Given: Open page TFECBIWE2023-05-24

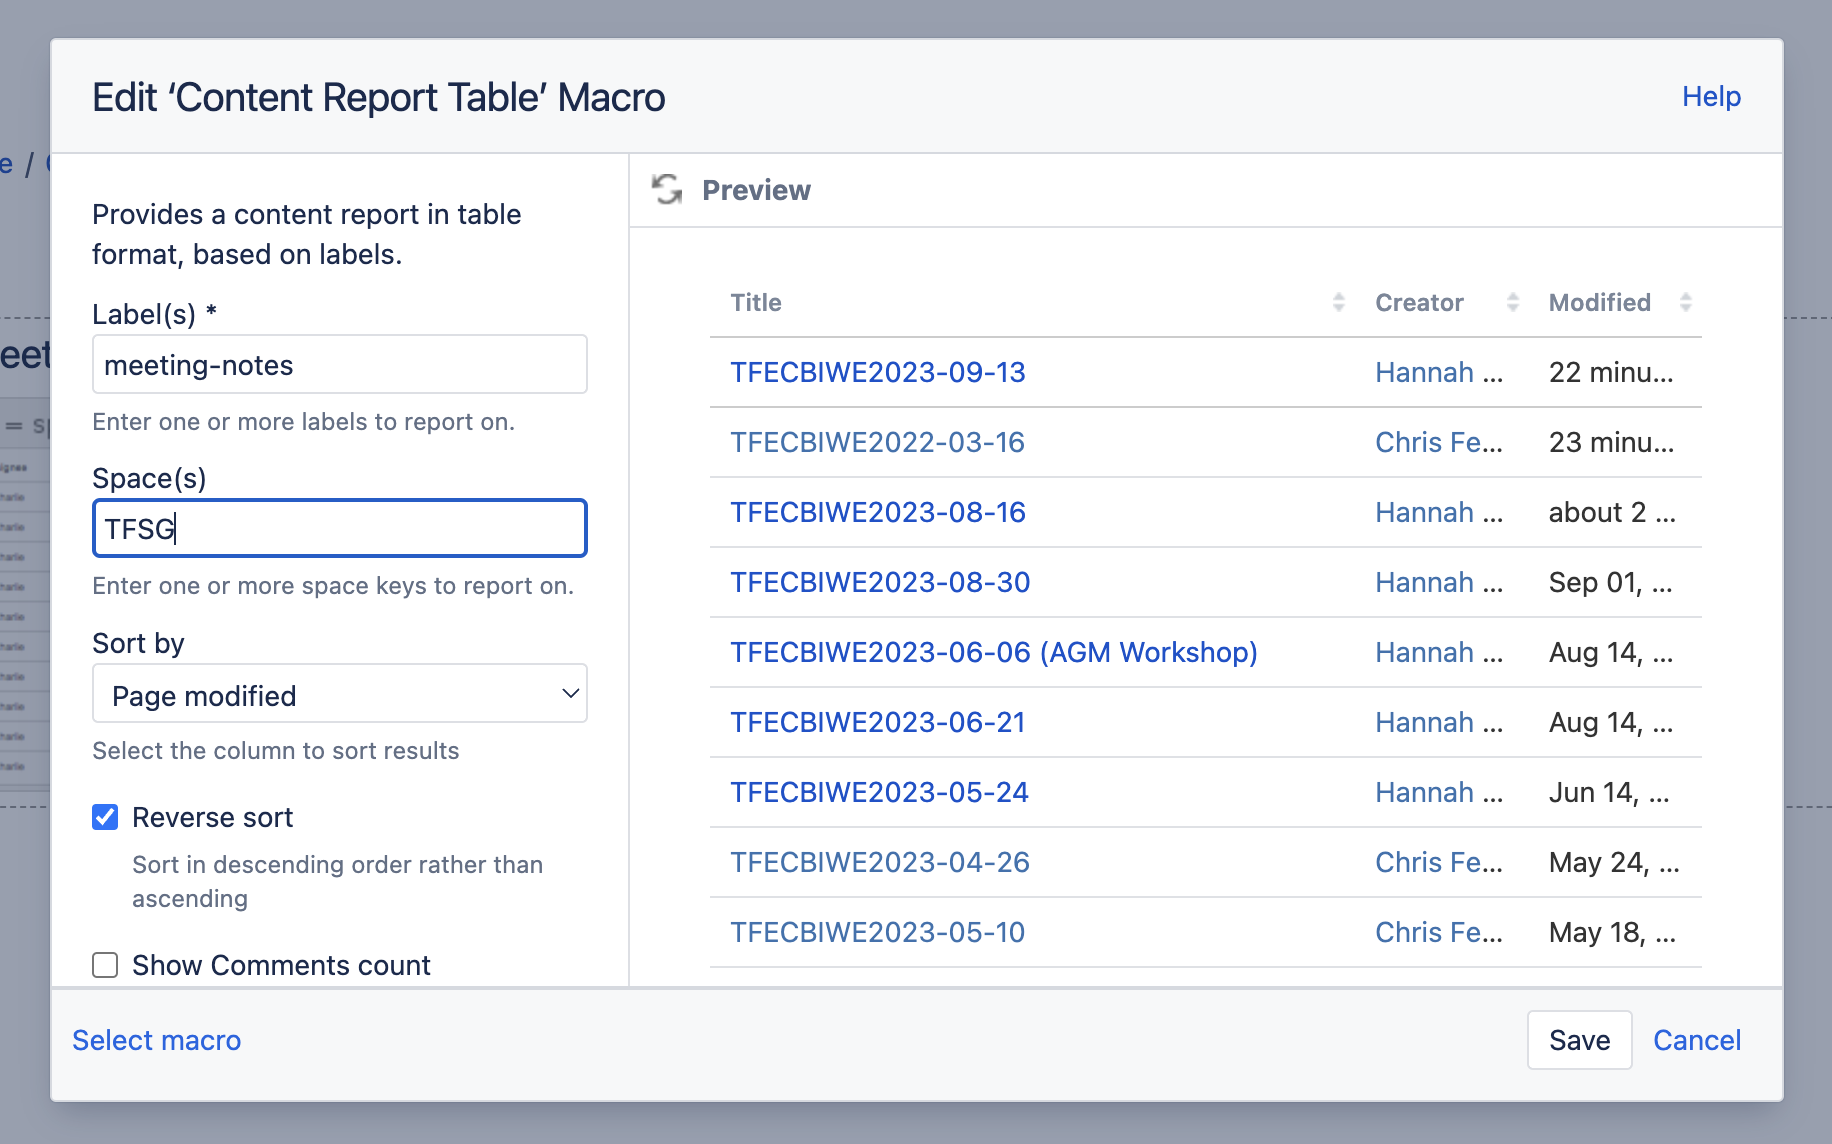Looking at the screenshot, I should point(880,792).
